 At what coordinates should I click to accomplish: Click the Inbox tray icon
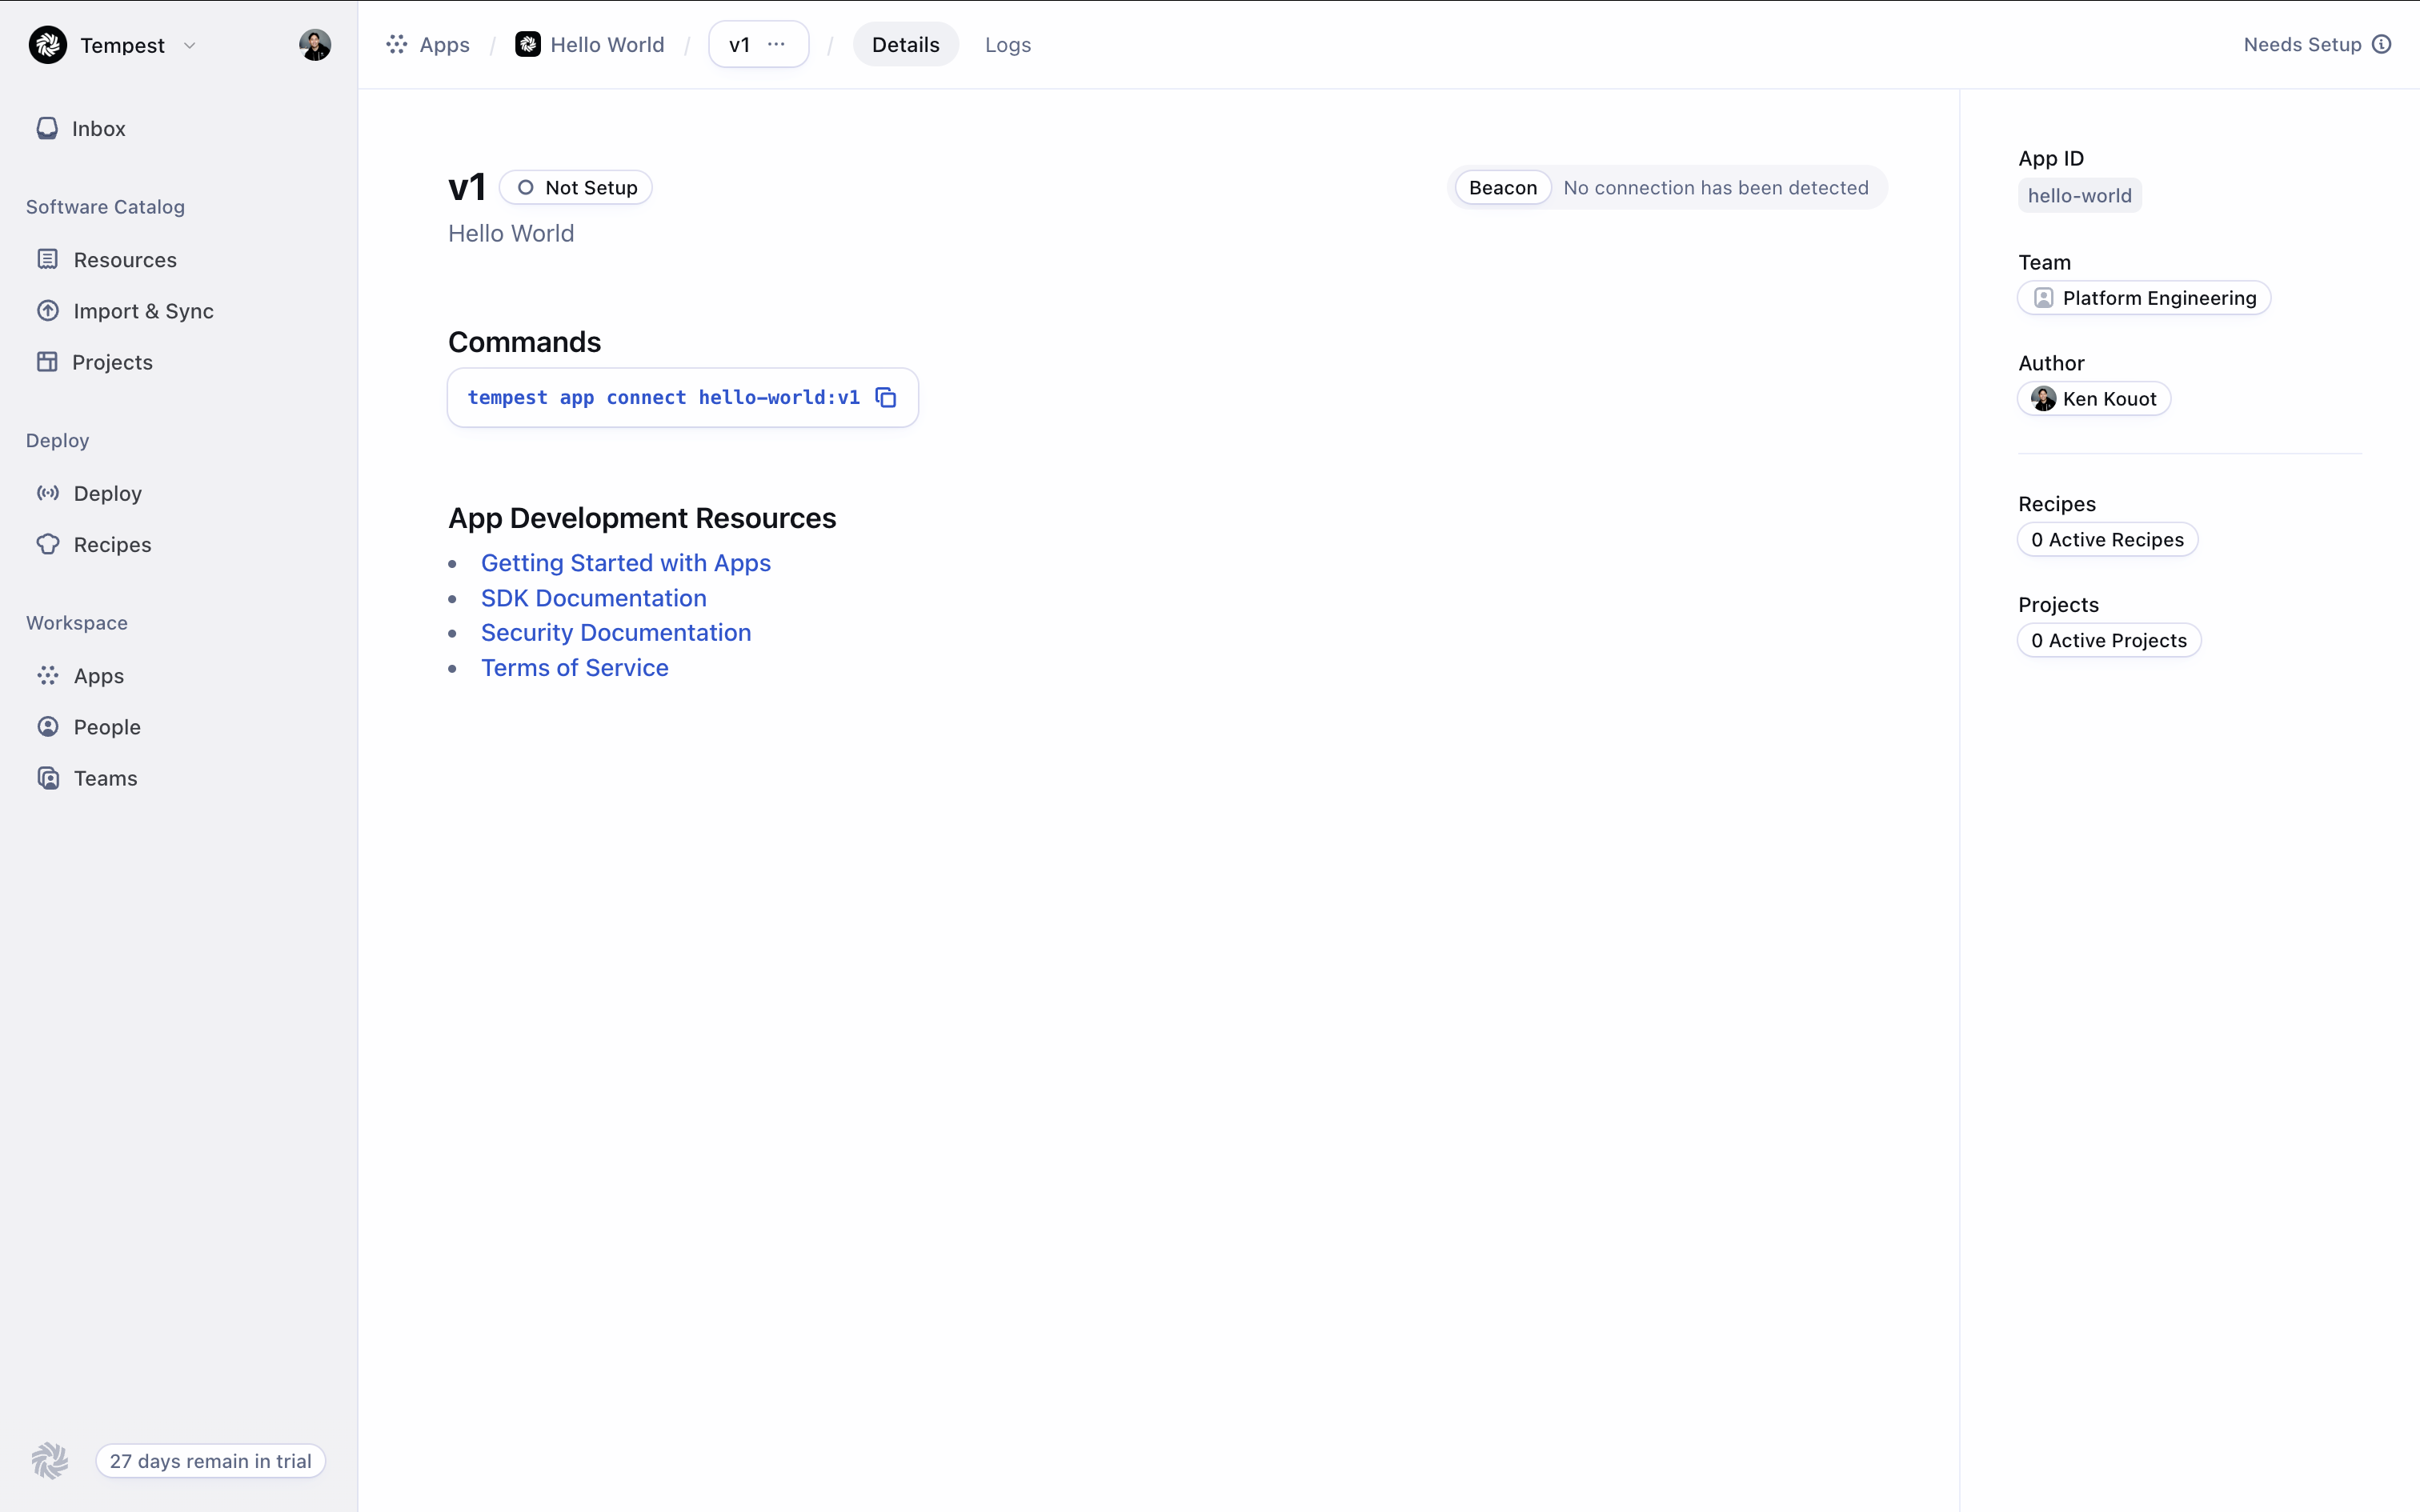[x=47, y=128]
